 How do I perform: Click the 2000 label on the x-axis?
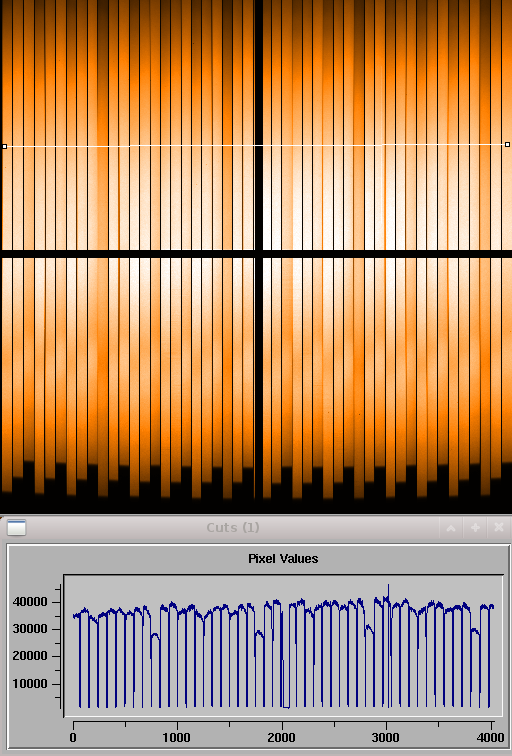[282, 738]
